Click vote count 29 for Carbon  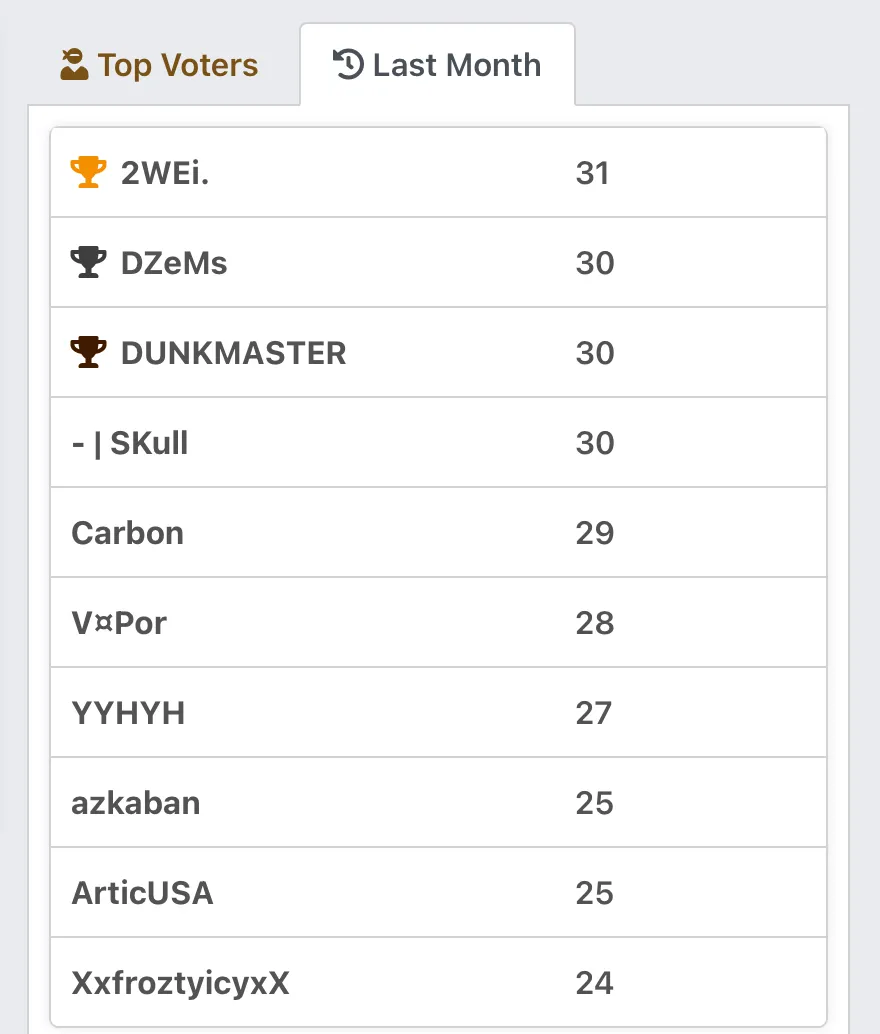(x=594, y=533)
